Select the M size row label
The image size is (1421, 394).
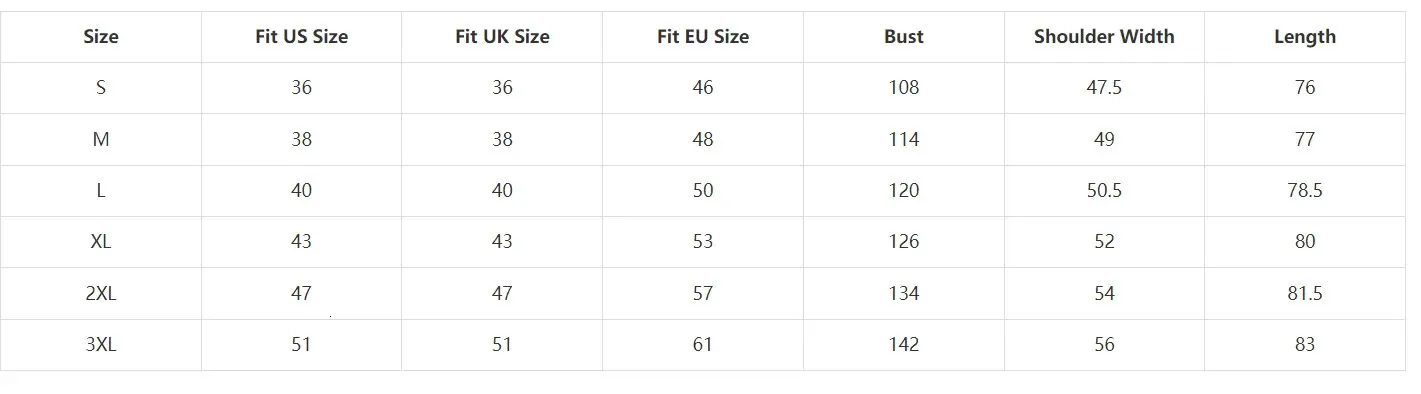[x=101, y=140]
